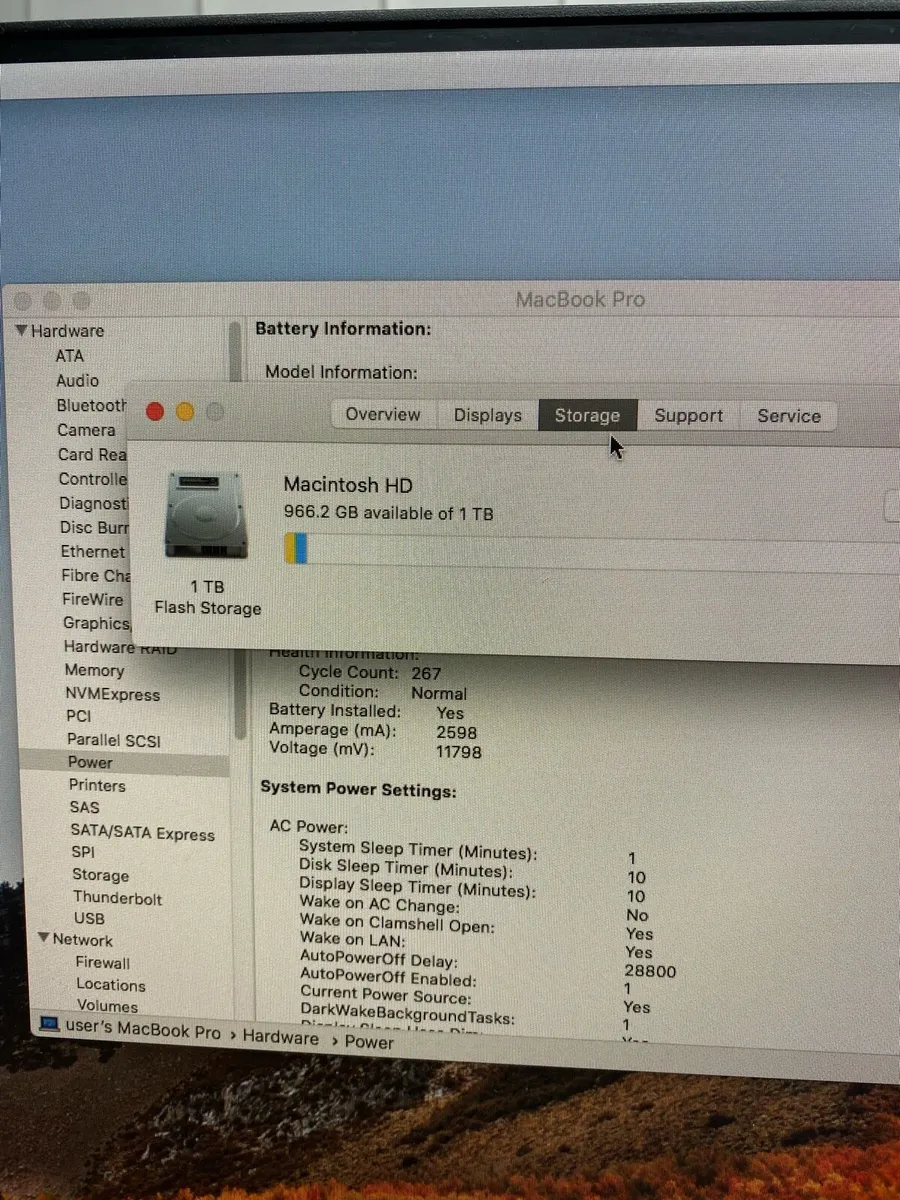Select Card Reader in the sidebar
The width and height of the screenshot is (900, 1200).
tap(92, 454)
